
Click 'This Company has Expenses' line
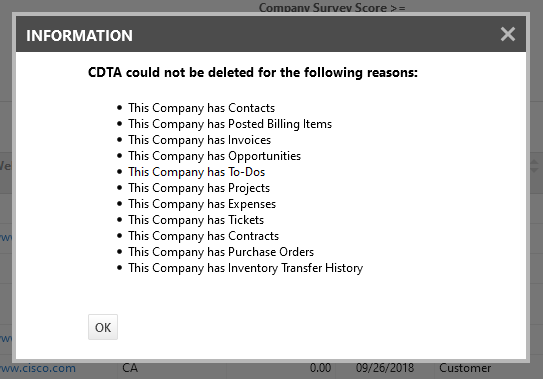202,204
